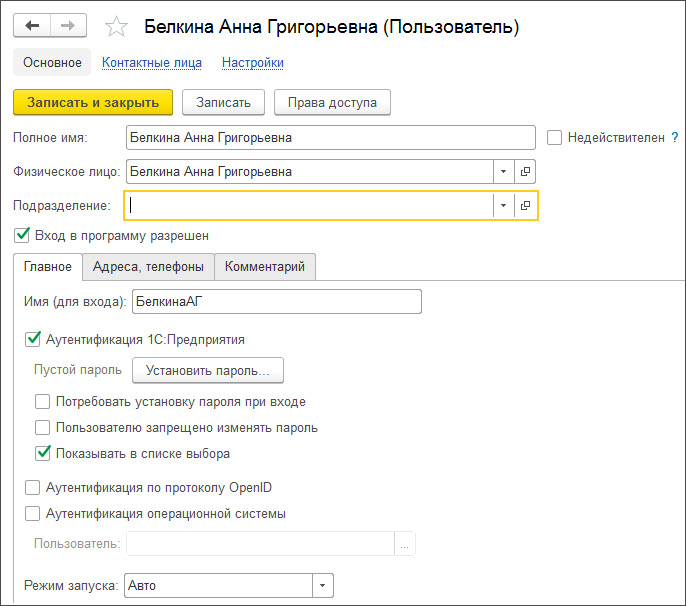Click the help question mark next to Недействителен

[675, 137]
